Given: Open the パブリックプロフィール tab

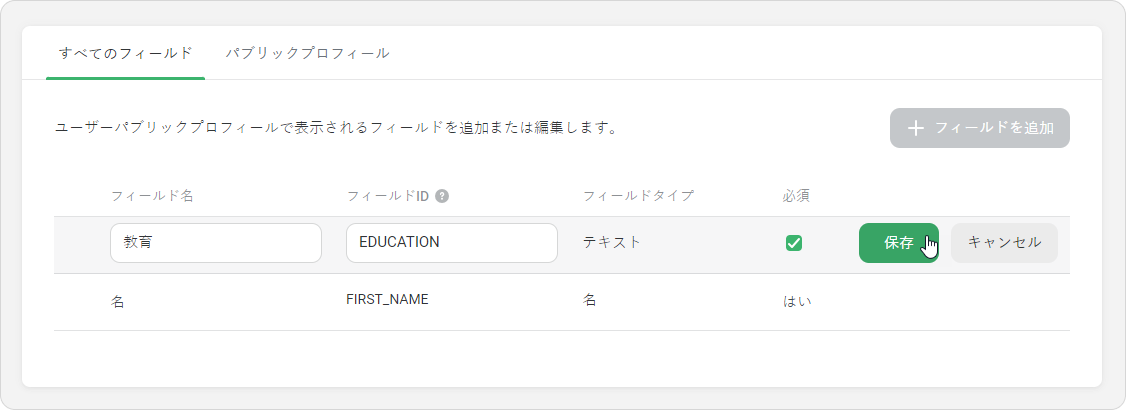Looking at the screenshot, I should pos(307,53).
